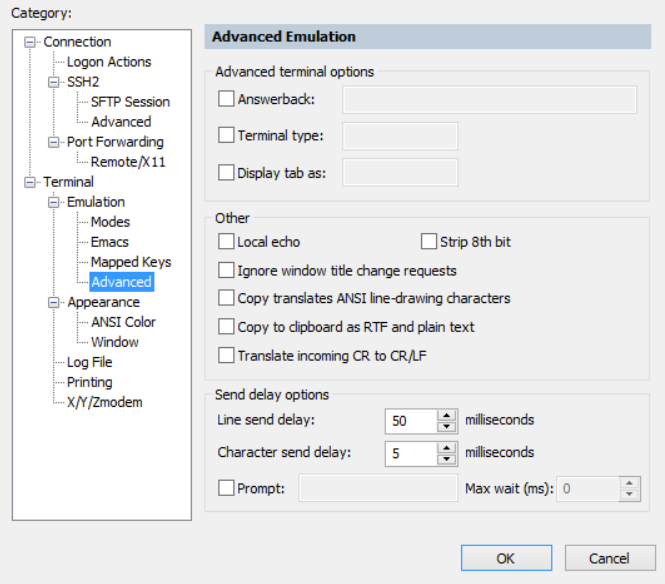
Task: Enable the Answerback checkbox
Action: pos(226,99)
